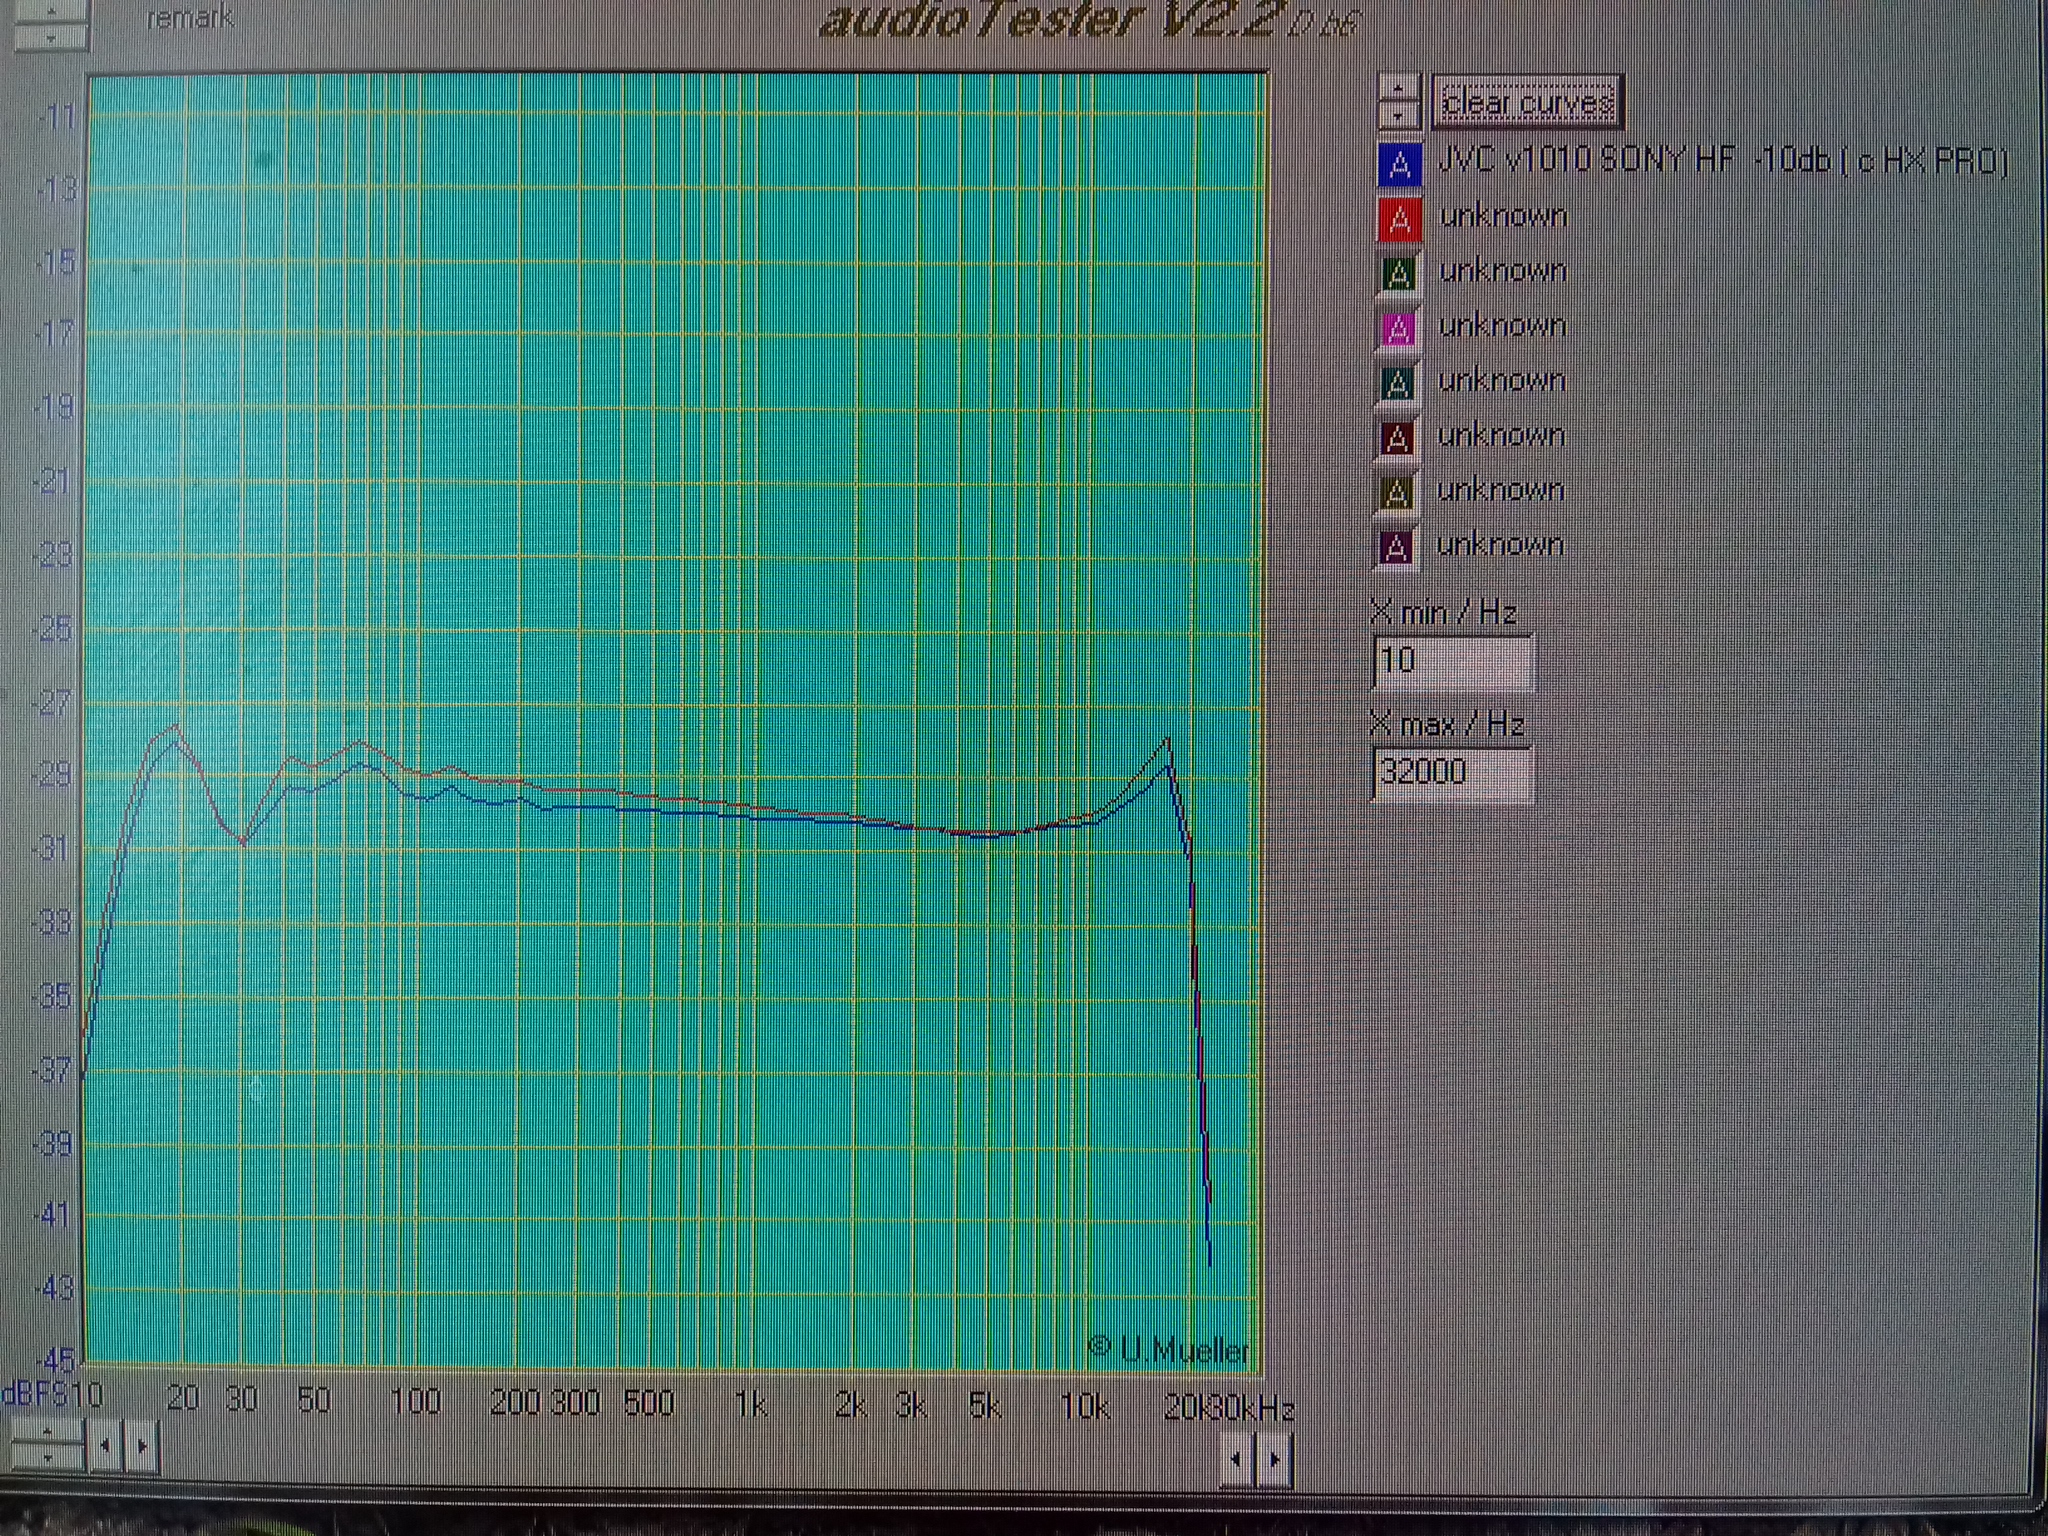The height and width of the screenshot is (1536, 2048).
Task: Click right arrow near the 10 Hz axis label
Action: tap(142, 1446)
